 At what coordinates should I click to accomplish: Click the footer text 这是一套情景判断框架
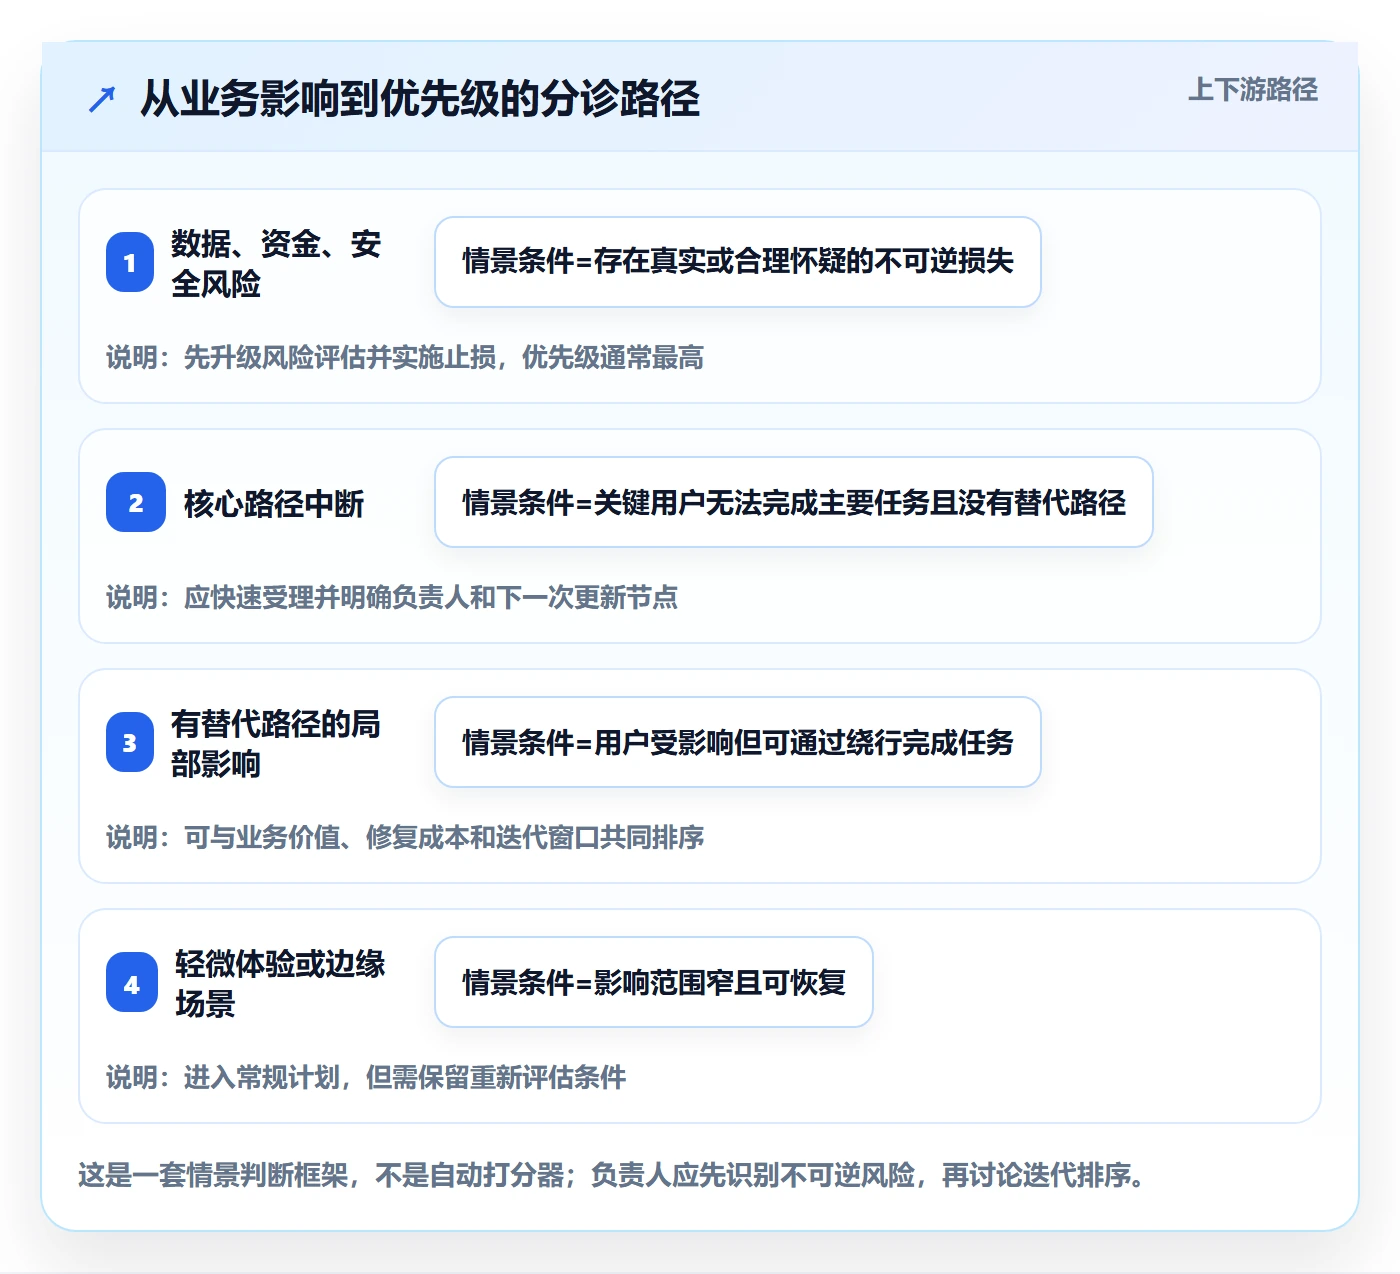[x=213, y=1174]
